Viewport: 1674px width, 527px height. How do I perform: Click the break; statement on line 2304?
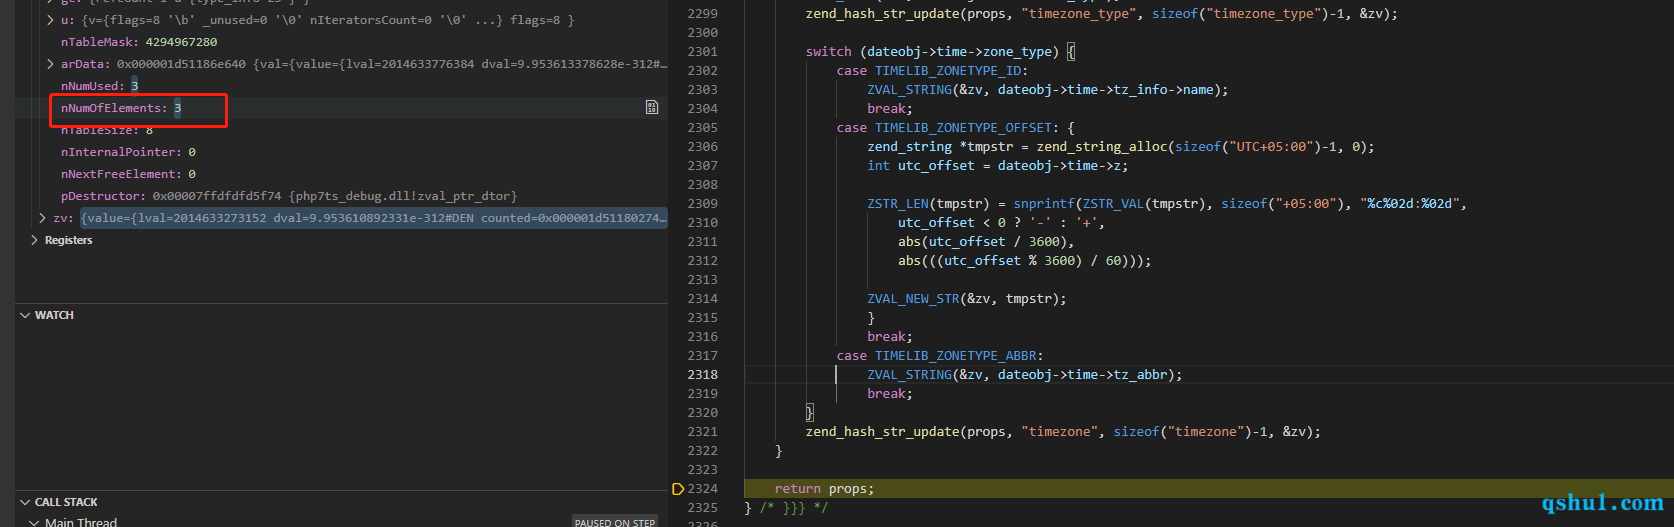pos(890,109)
